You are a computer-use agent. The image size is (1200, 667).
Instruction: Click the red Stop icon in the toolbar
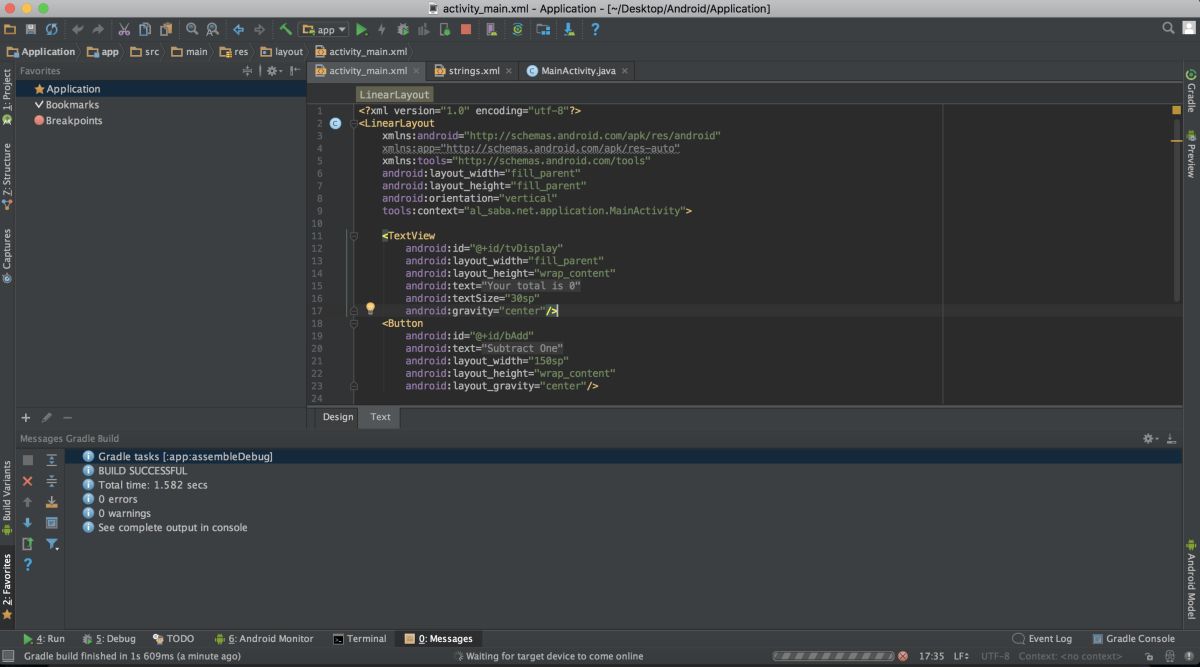tap(466, 30)
